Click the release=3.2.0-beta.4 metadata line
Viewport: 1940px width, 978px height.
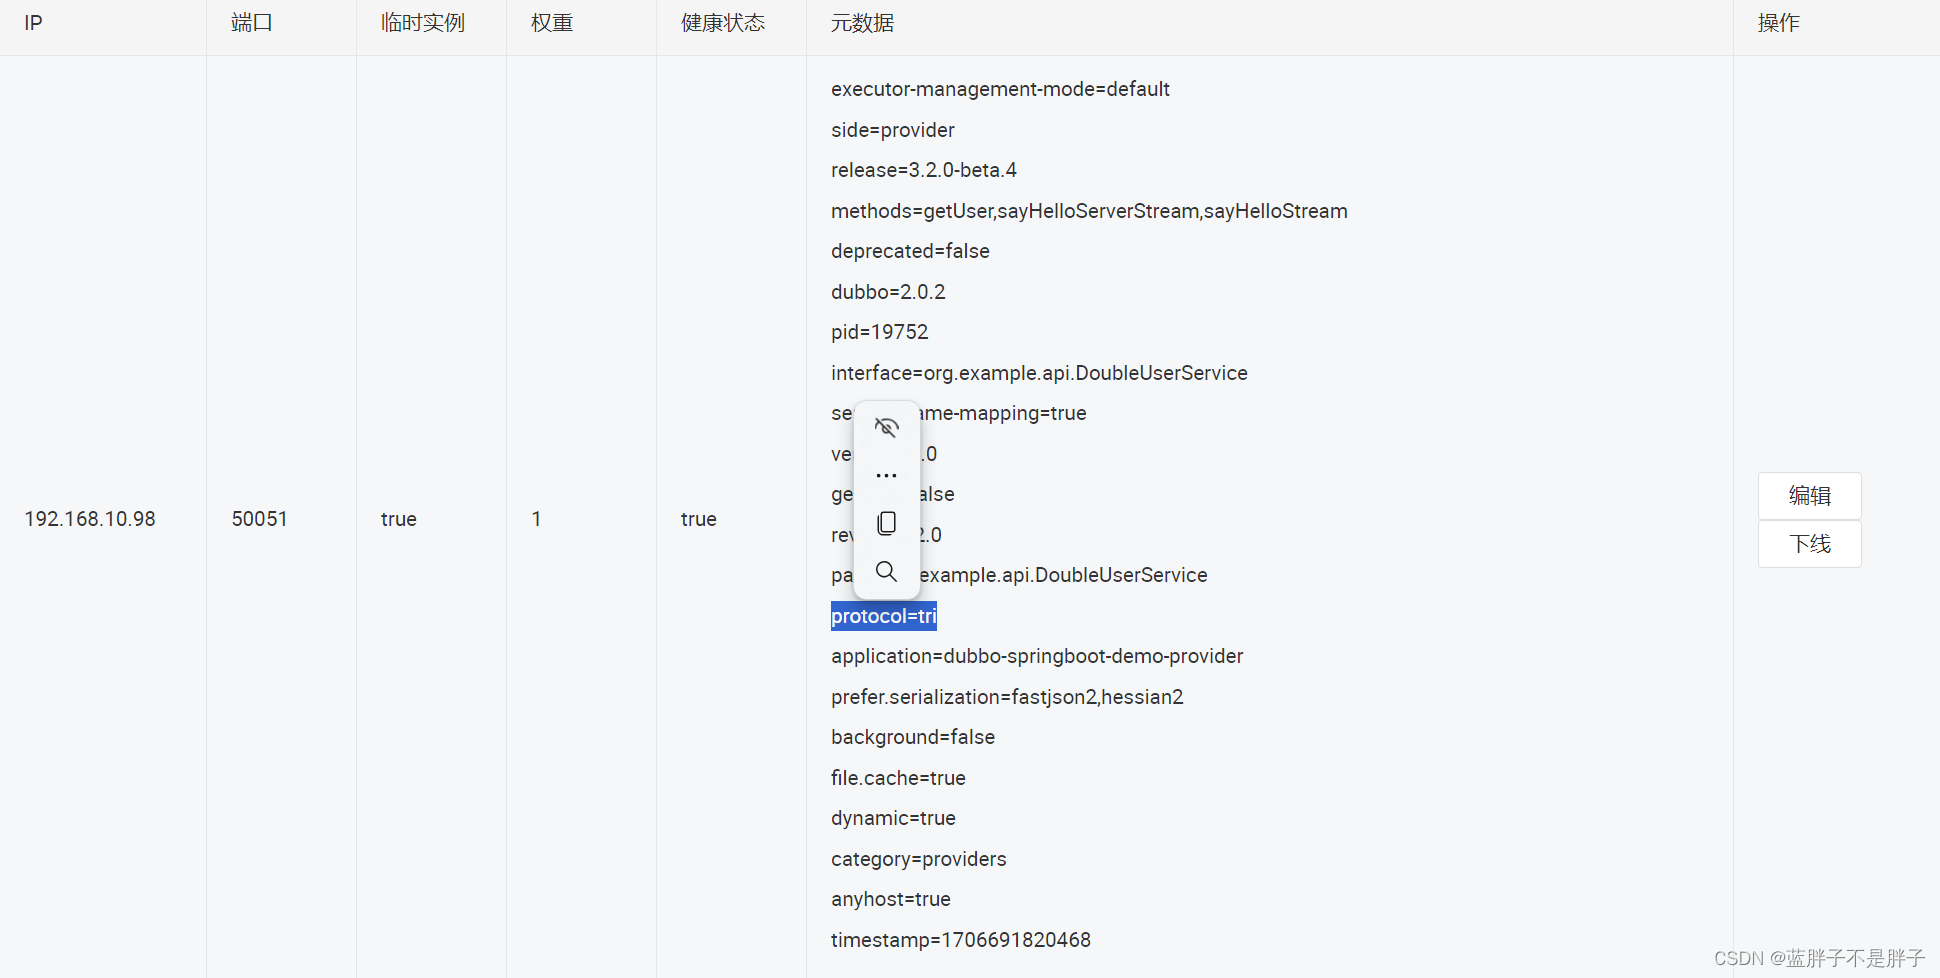tap(924, 170)
